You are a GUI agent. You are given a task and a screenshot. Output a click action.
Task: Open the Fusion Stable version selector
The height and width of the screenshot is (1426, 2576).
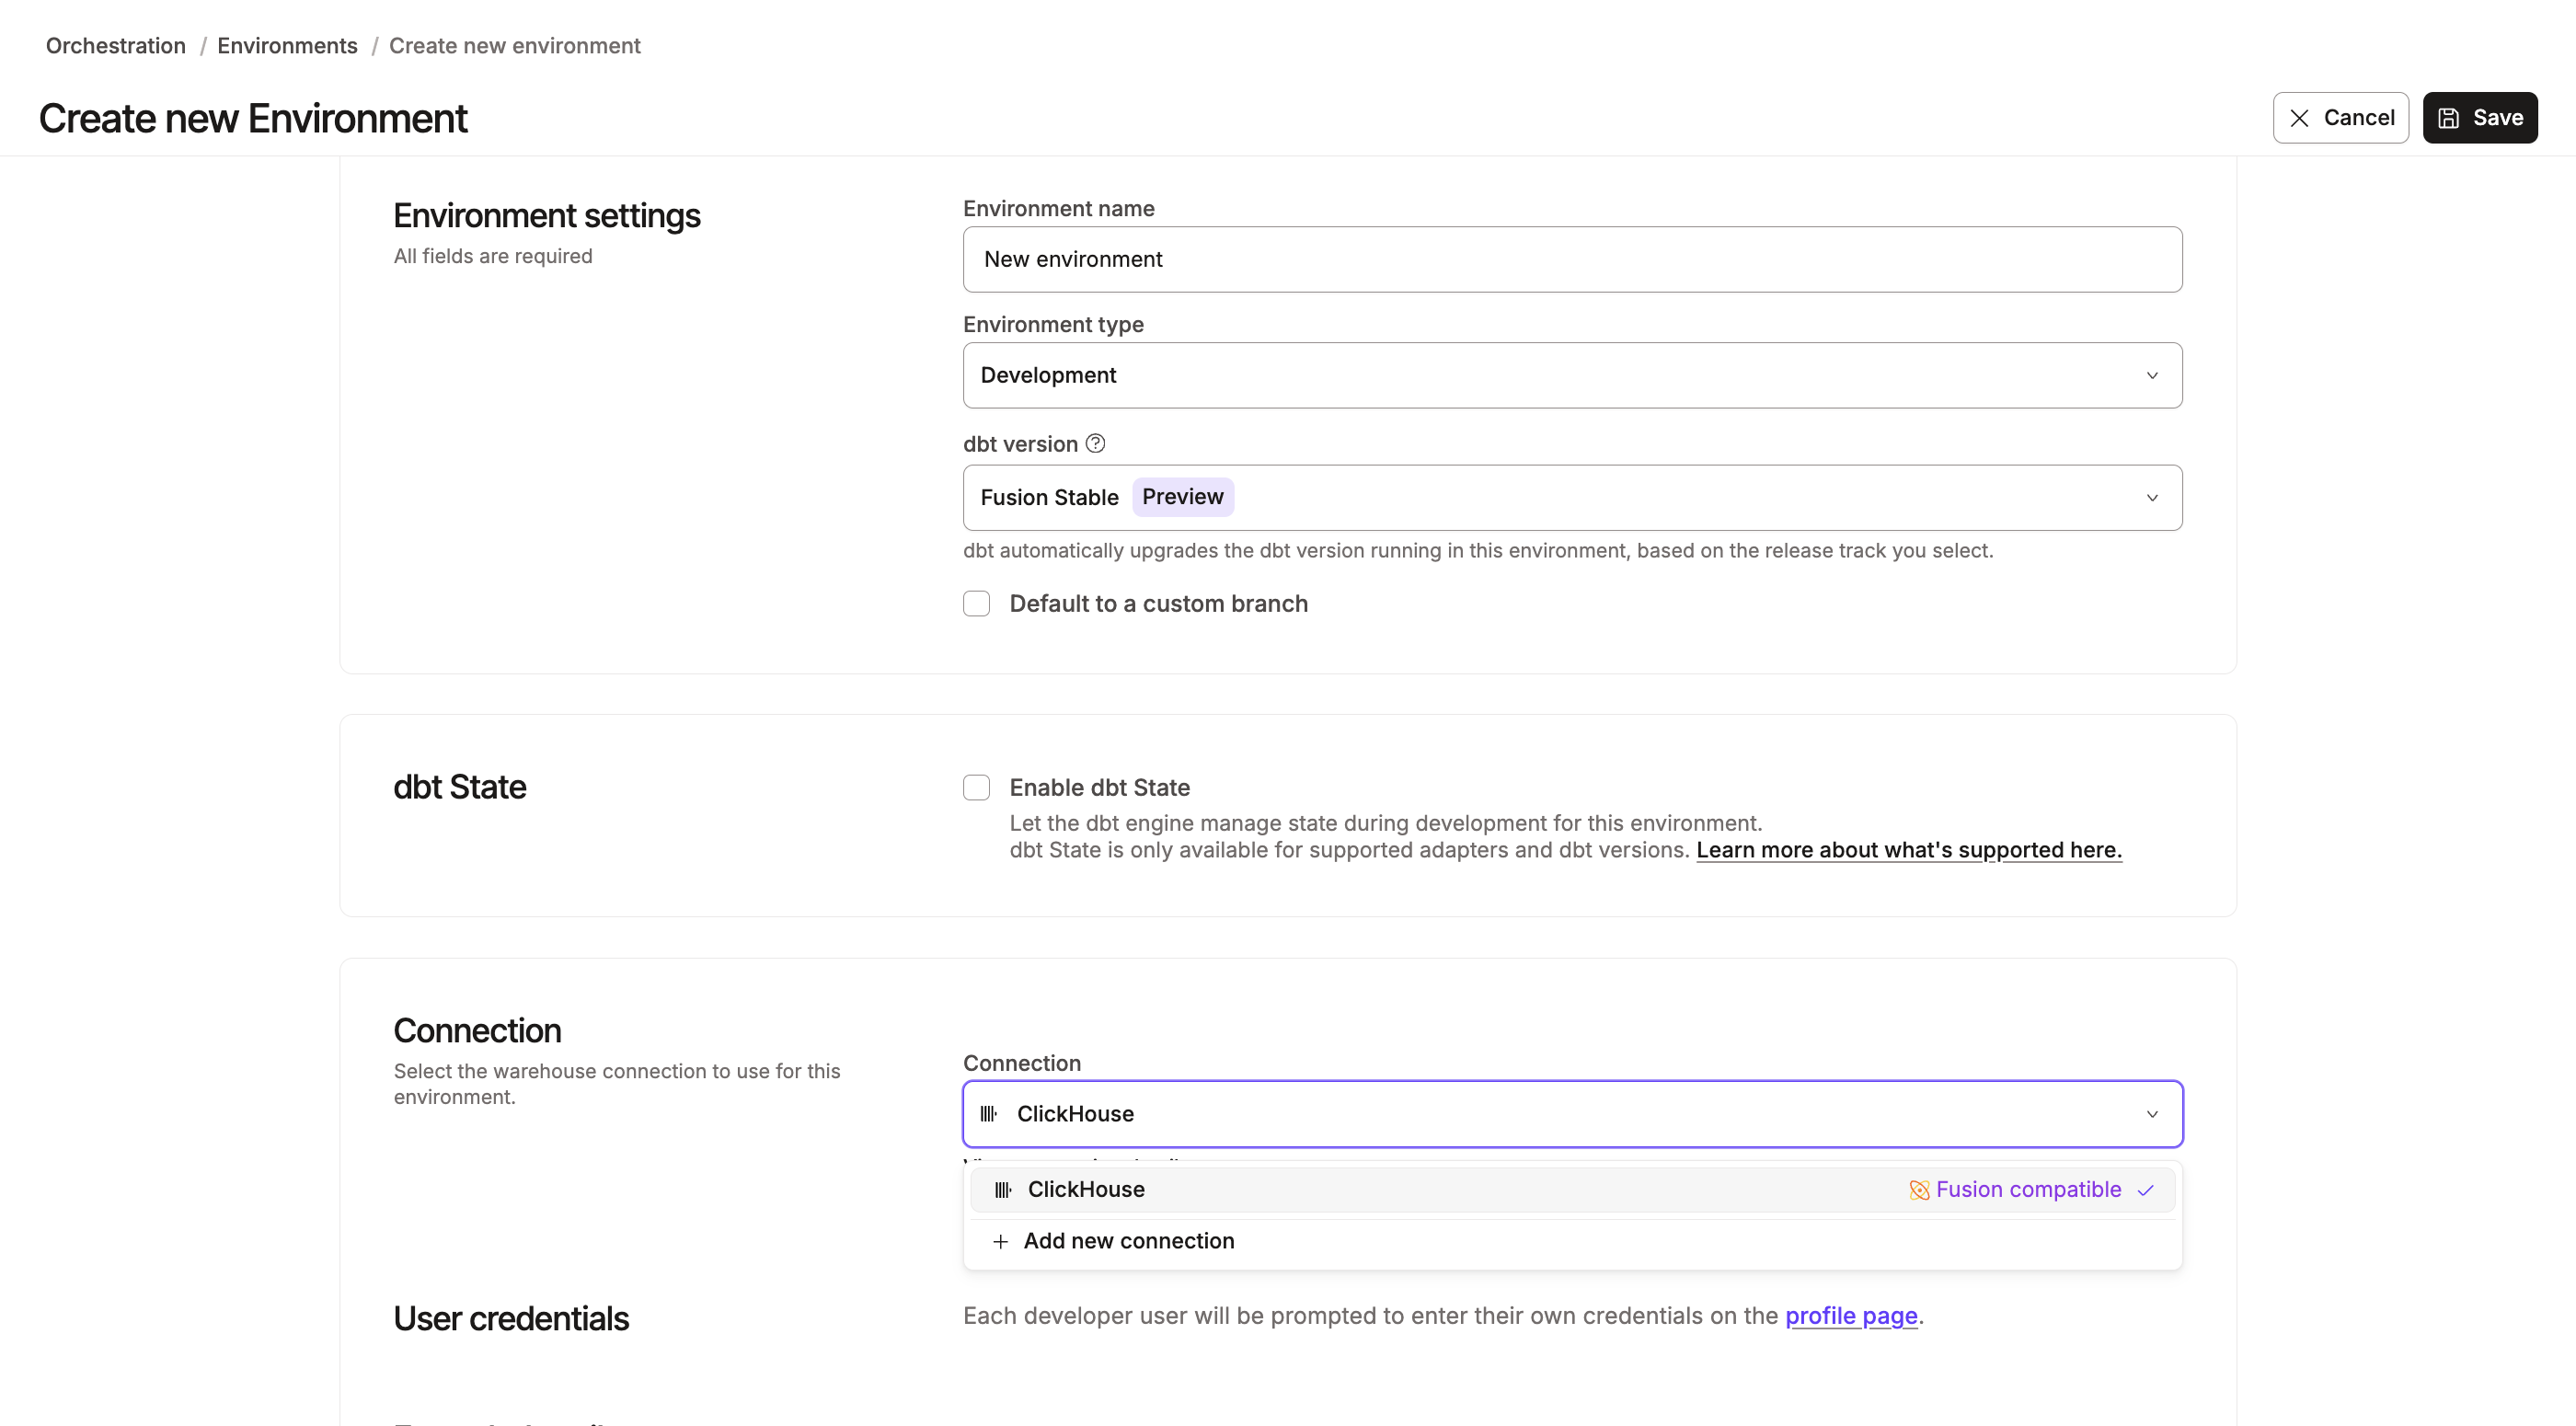coord(1572,497)
